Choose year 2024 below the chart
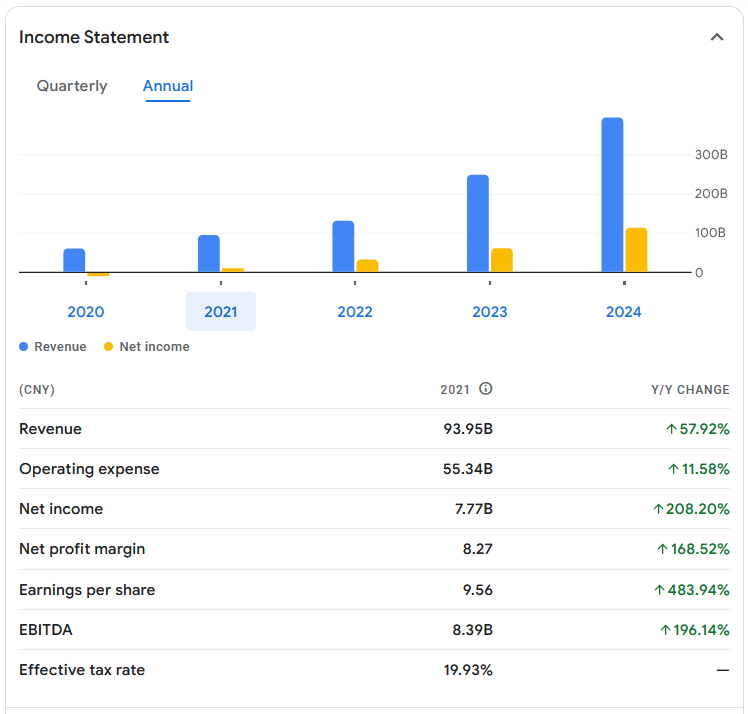Image resolution: width=748 pixels, height=714 pixels. coord(623,312)
